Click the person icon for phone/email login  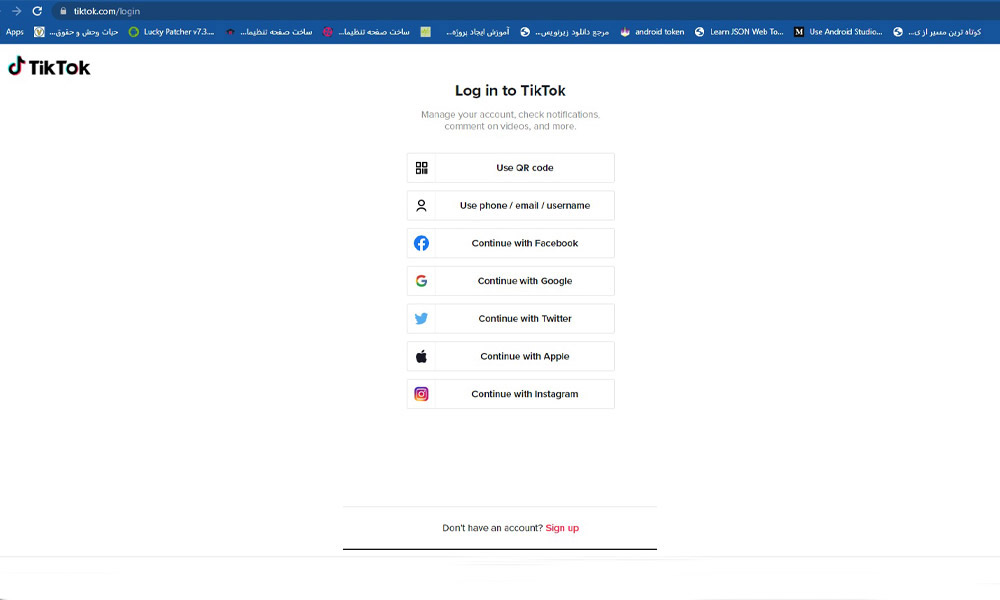[x=422, y=206]
